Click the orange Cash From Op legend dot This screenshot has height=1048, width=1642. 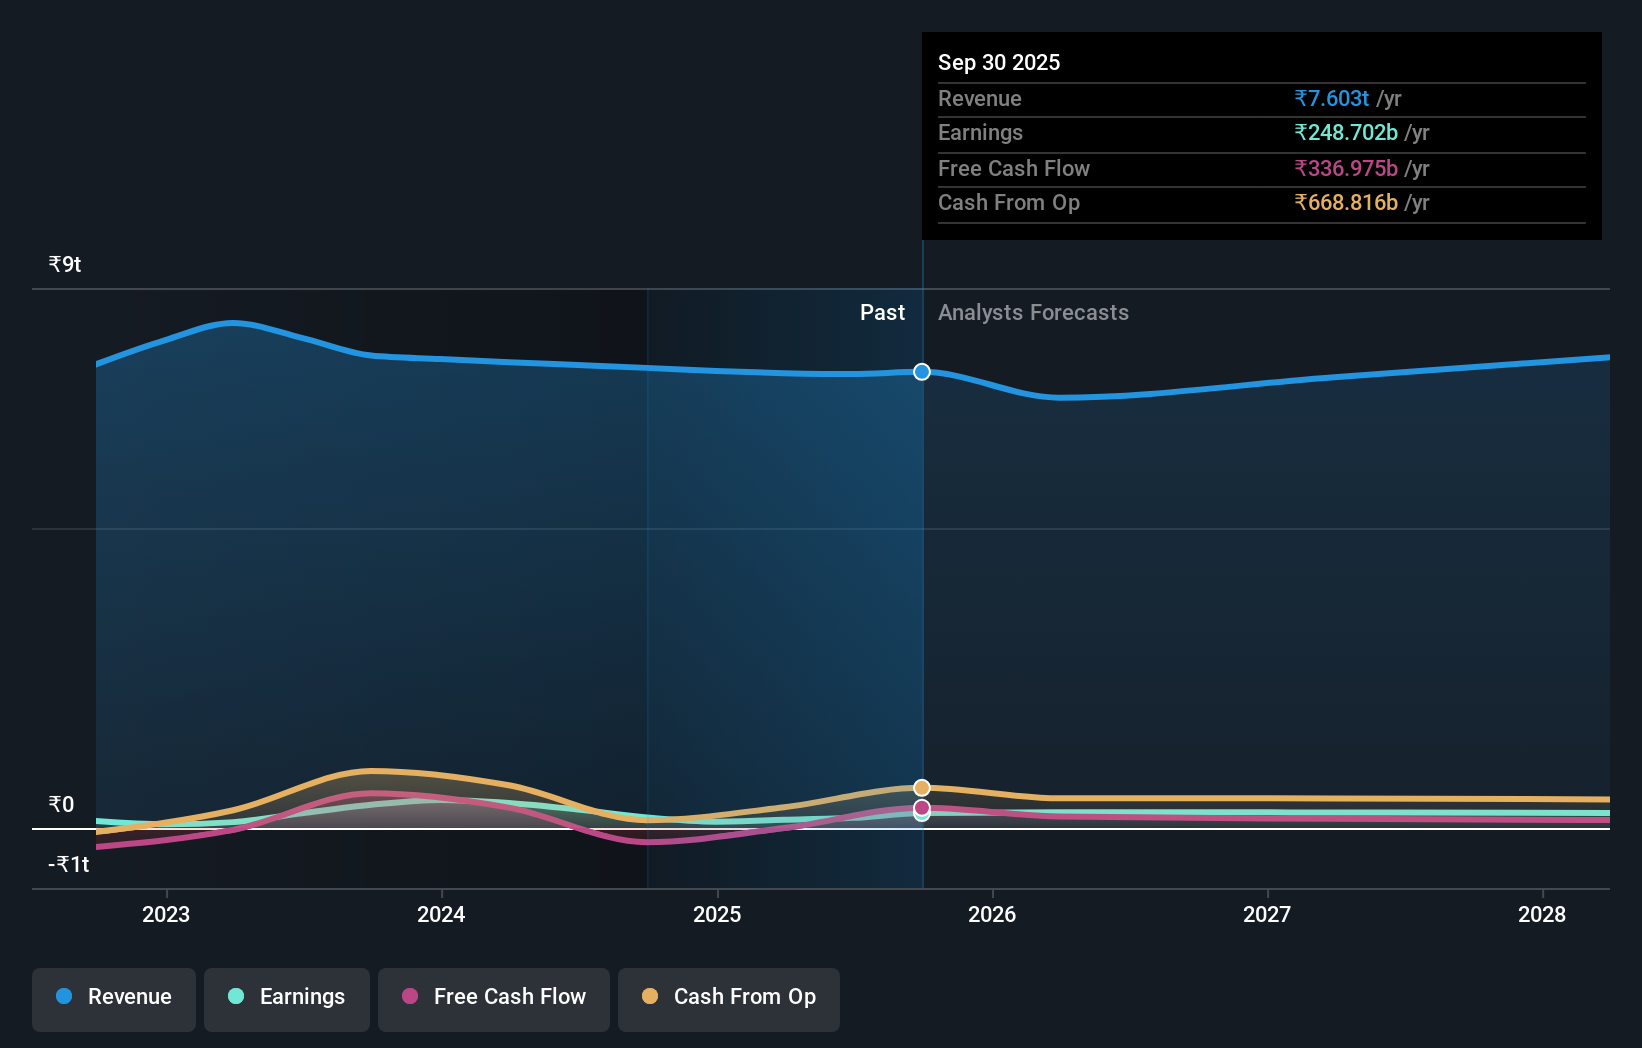tap(651, 997)
